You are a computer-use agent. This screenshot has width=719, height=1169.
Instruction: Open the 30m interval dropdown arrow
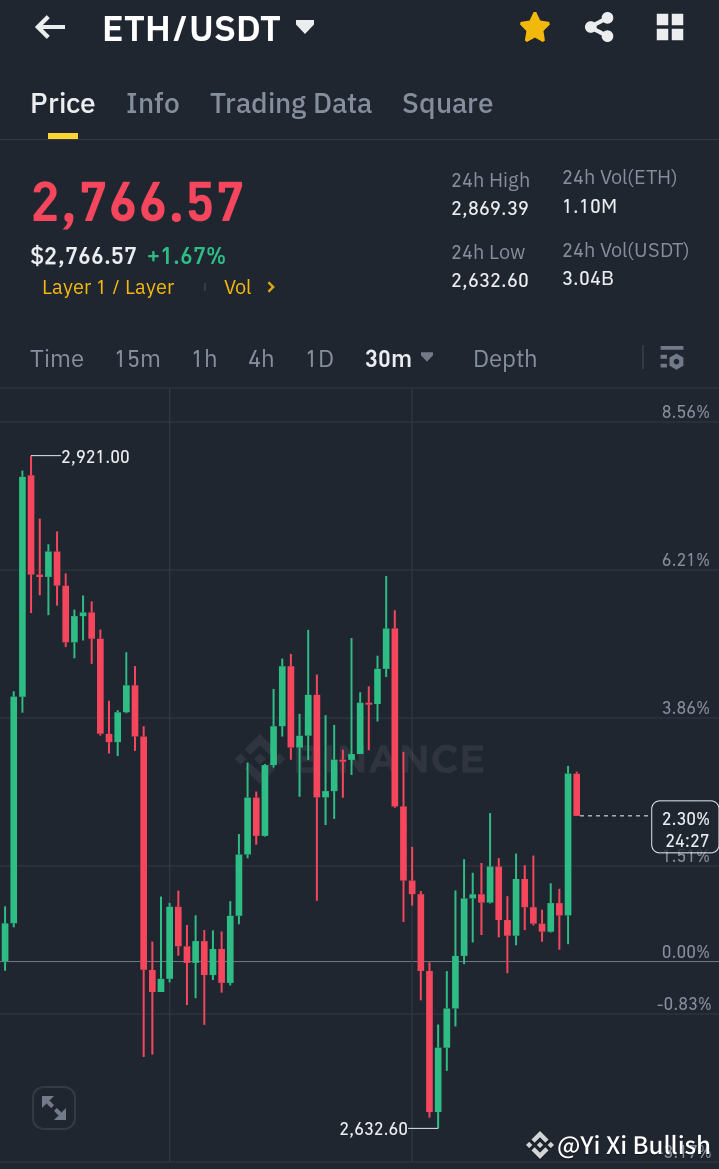click(x=426, y=358)
